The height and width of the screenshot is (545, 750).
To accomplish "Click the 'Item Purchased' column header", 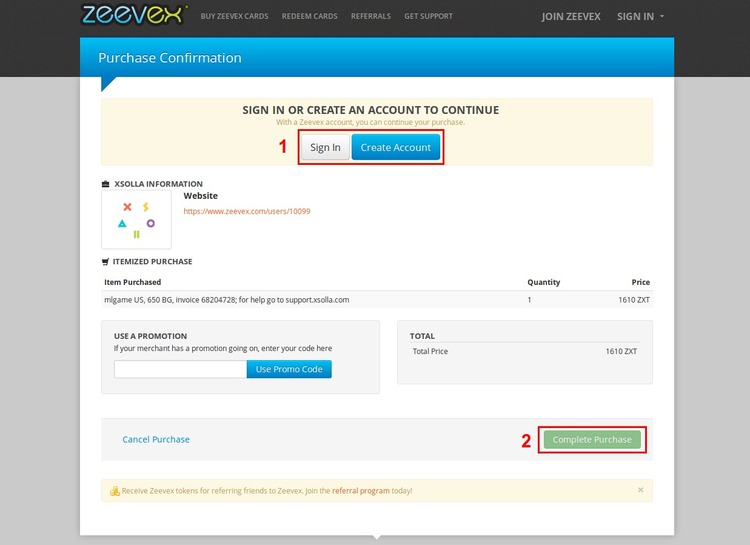I will point(132,282).
